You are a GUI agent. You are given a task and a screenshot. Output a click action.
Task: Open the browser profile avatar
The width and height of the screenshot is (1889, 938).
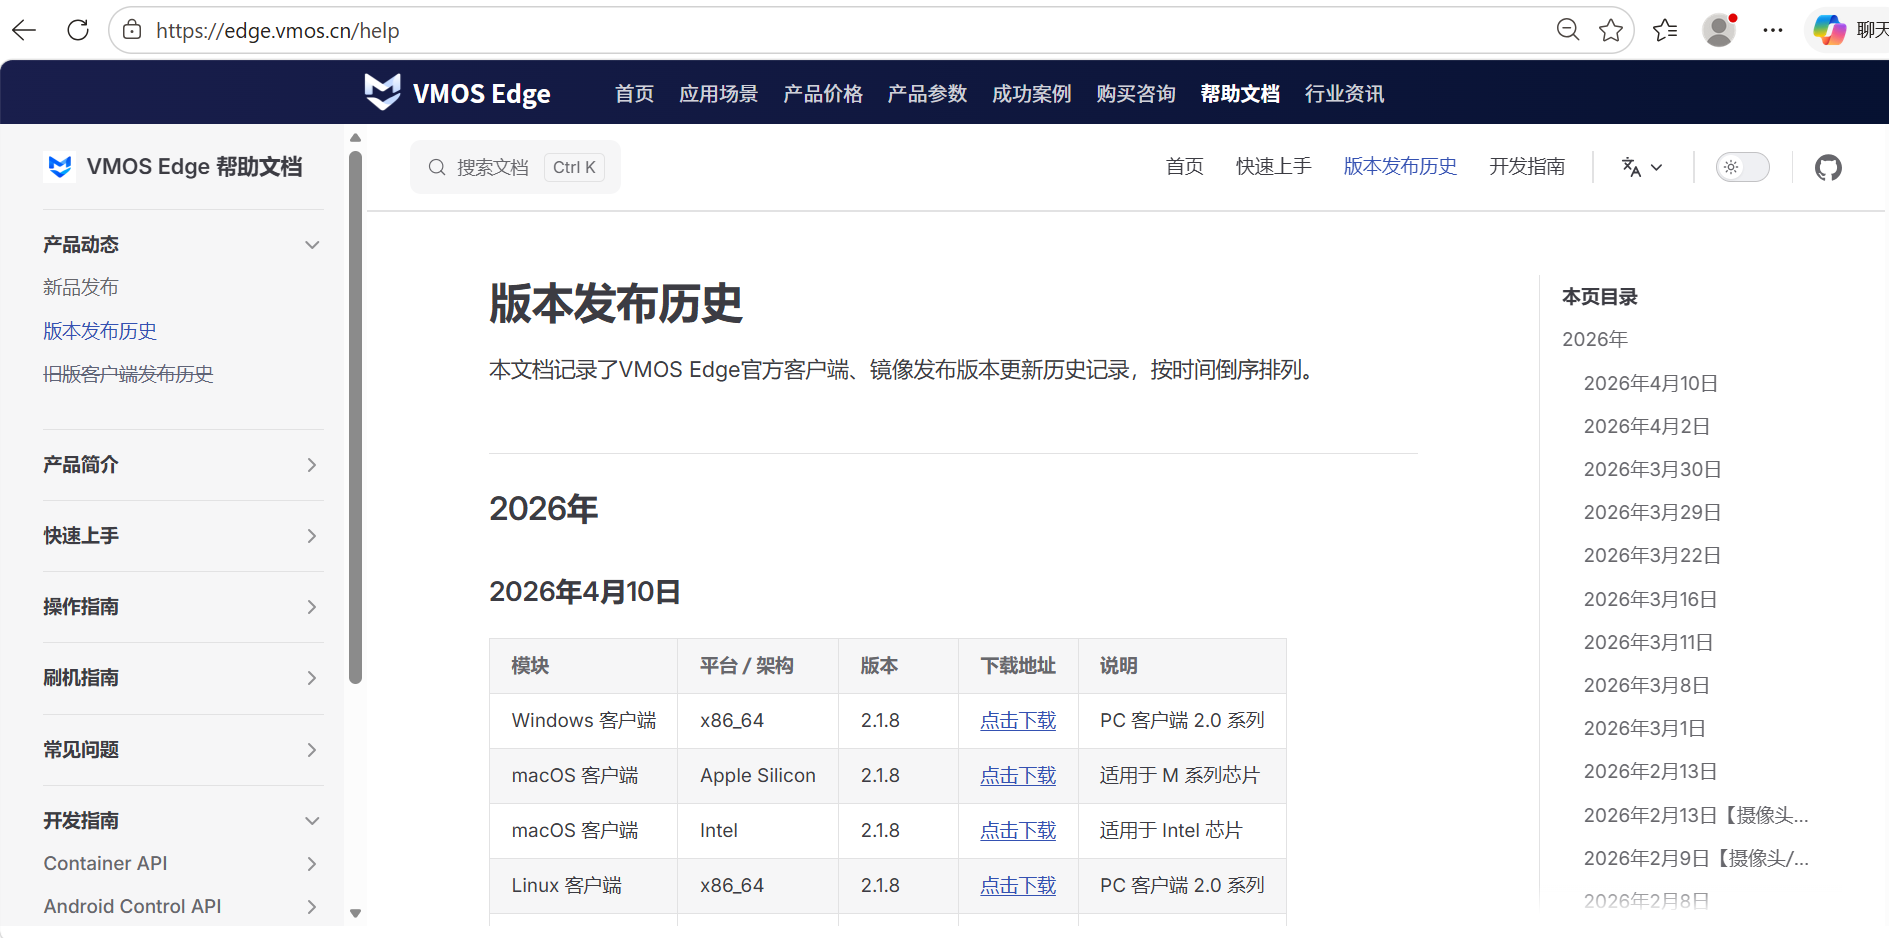pyautogui.click(x=1719, y=30)
